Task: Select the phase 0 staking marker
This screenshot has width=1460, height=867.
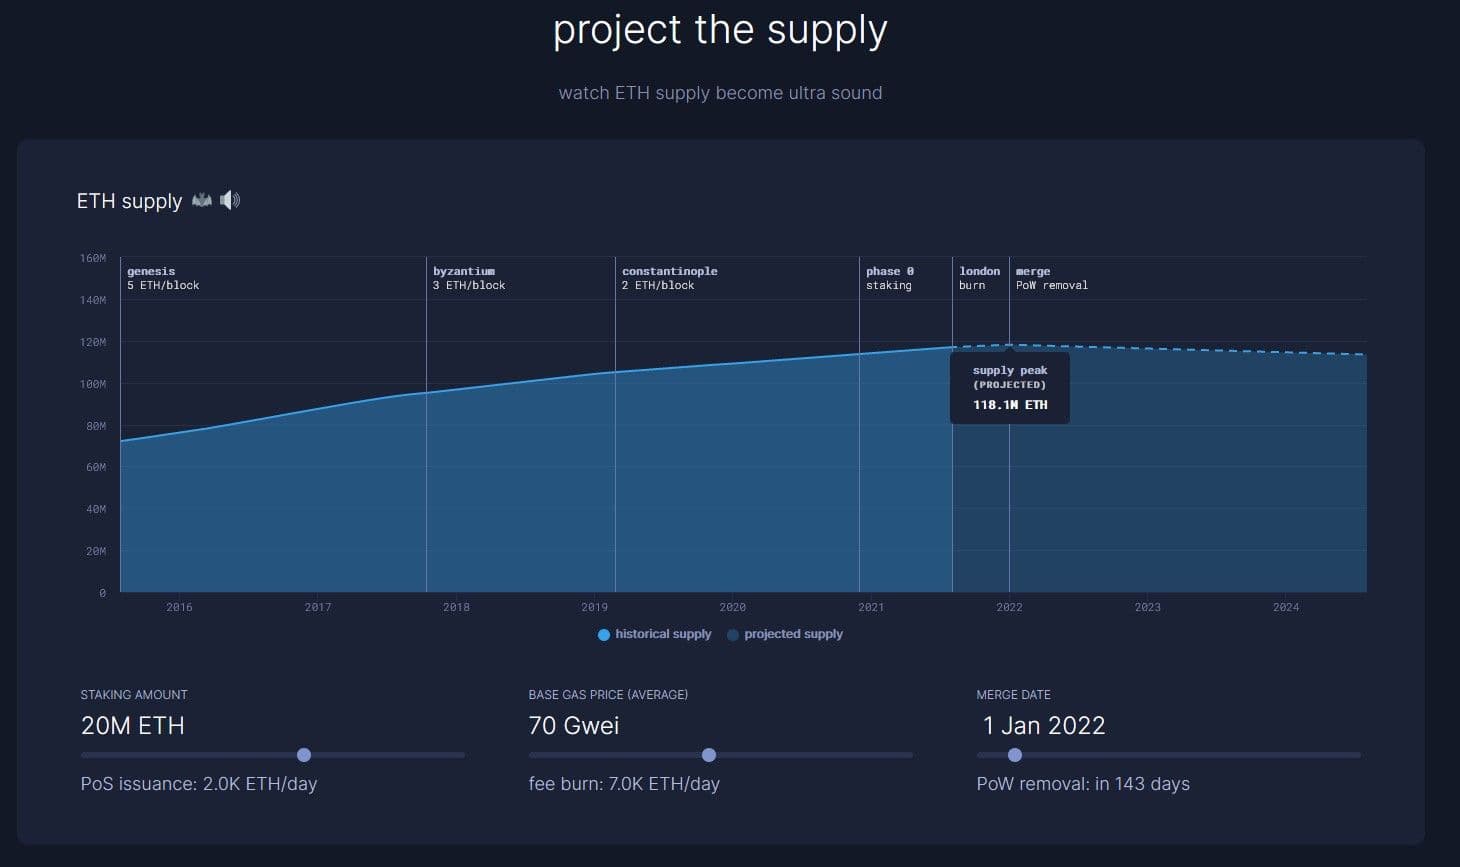Action: point(889,278)
